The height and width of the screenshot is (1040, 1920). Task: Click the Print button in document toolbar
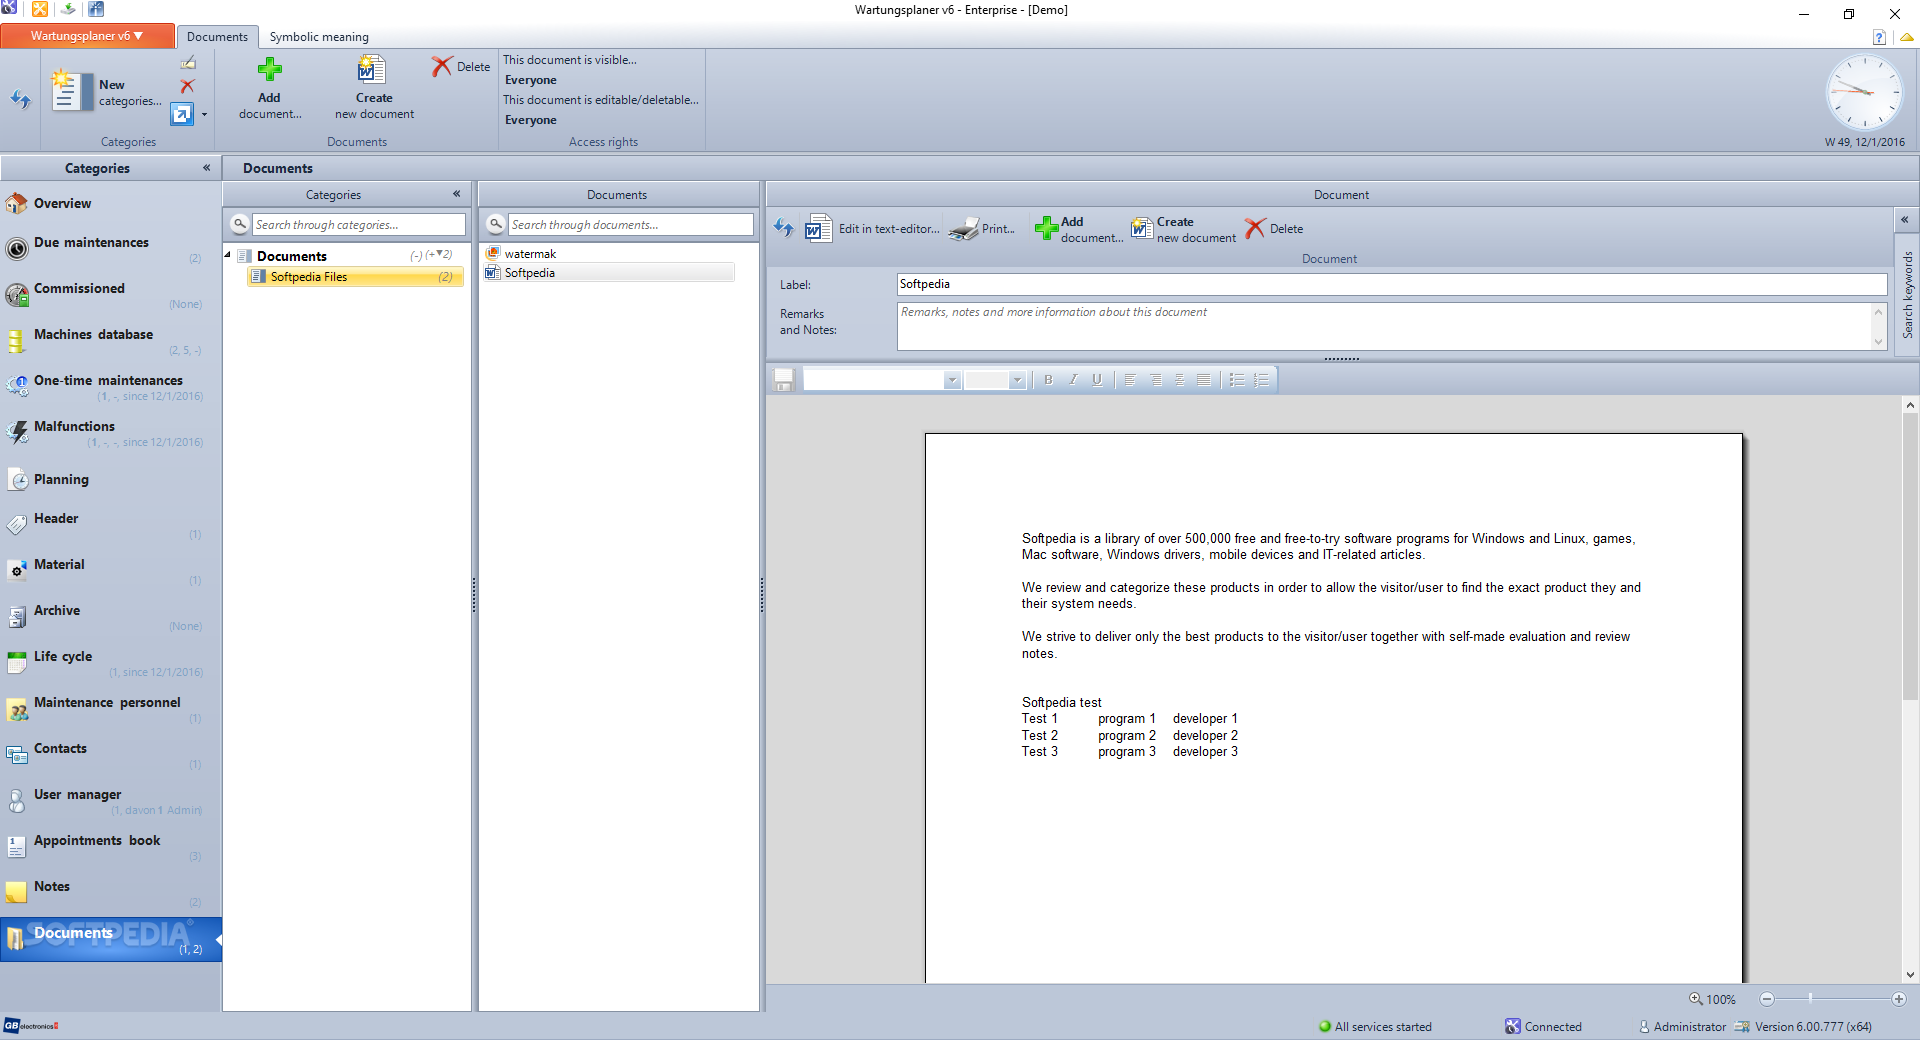(x=982, y=229)
